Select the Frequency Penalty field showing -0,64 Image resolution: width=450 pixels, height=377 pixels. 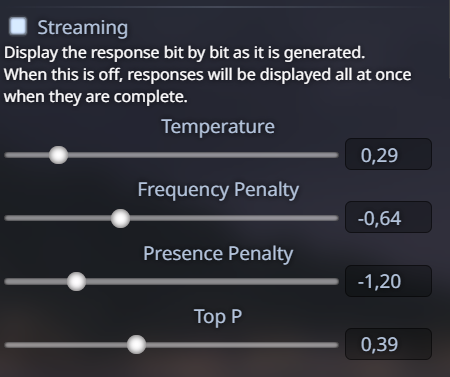click(388, 217)
